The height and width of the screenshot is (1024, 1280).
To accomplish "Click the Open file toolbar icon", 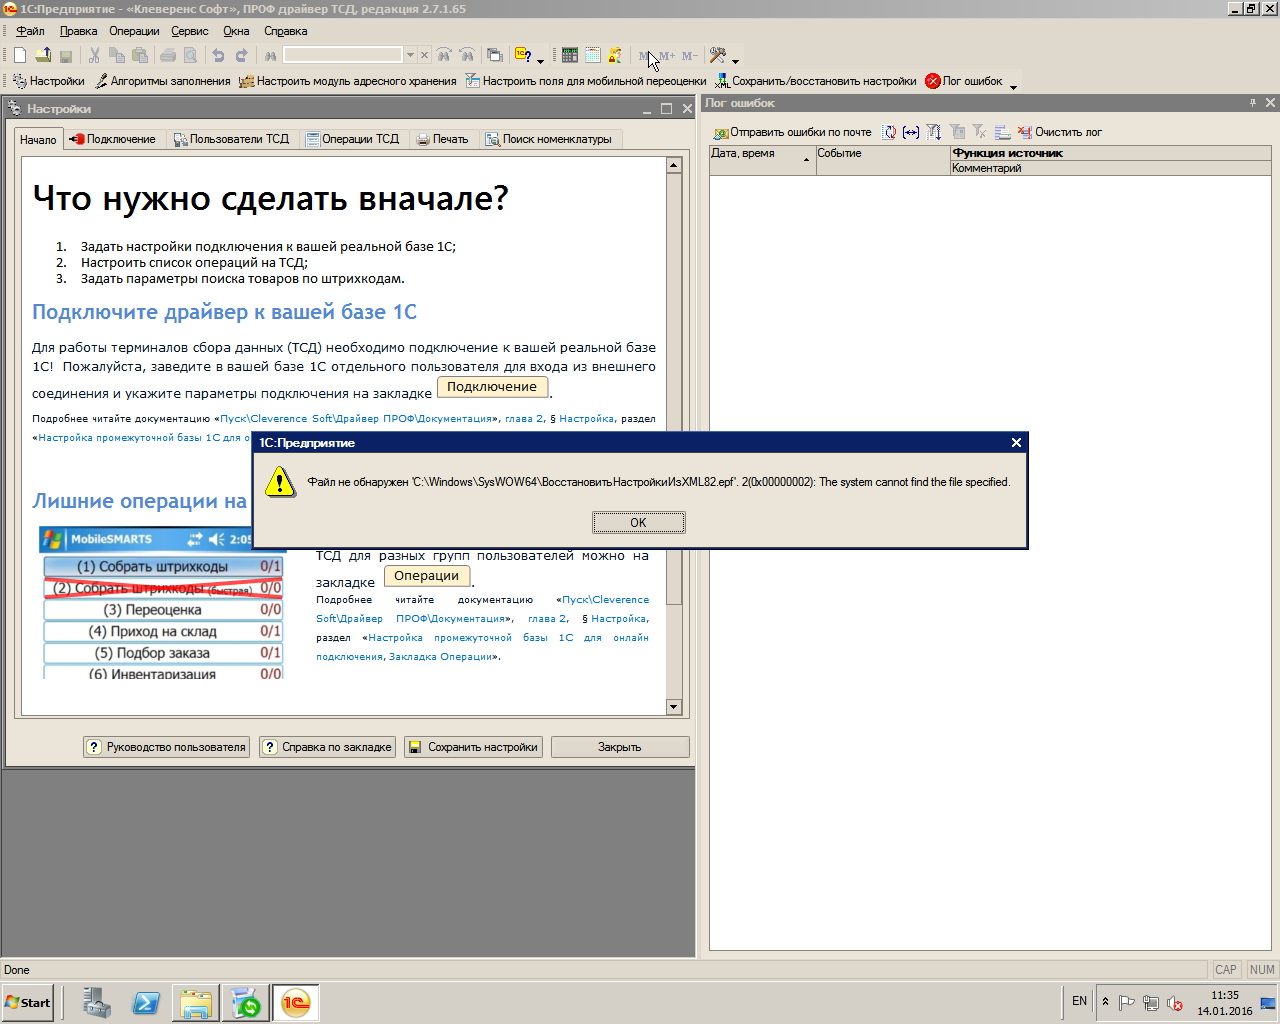I will pyautogui.click(x=43, y=55).
